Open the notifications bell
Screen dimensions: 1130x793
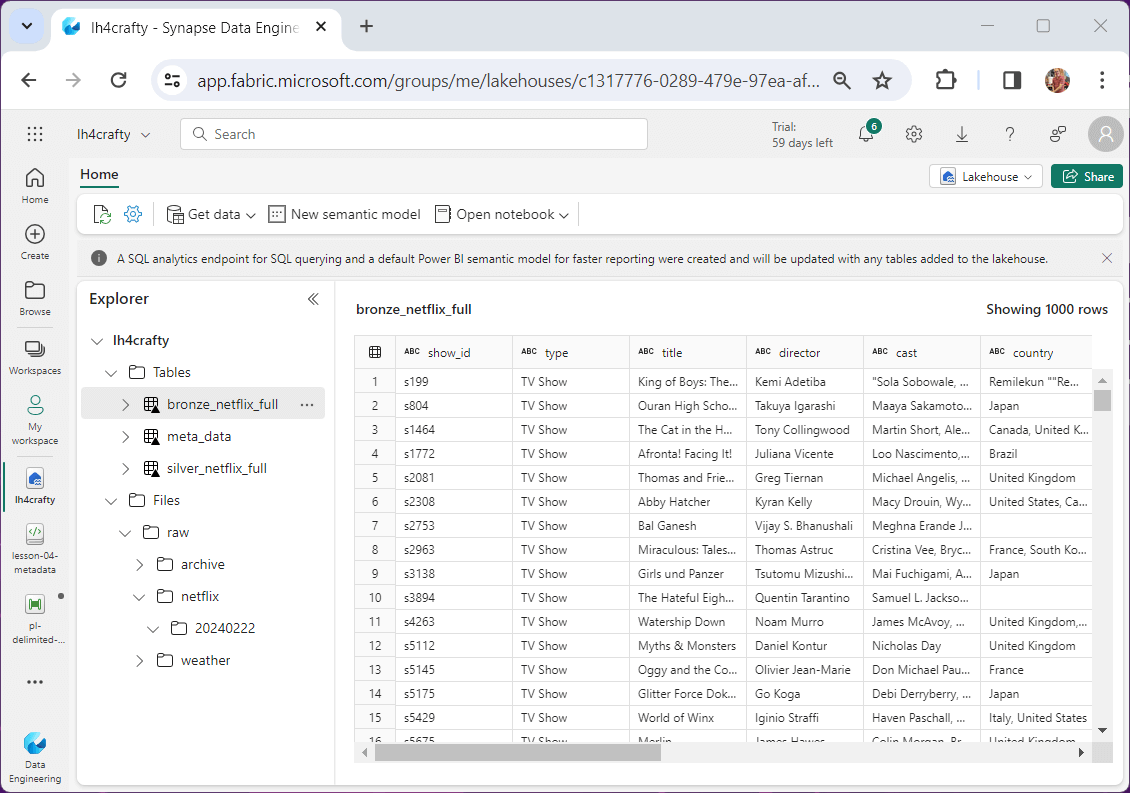pyautogui.click(x=866, y=134)
